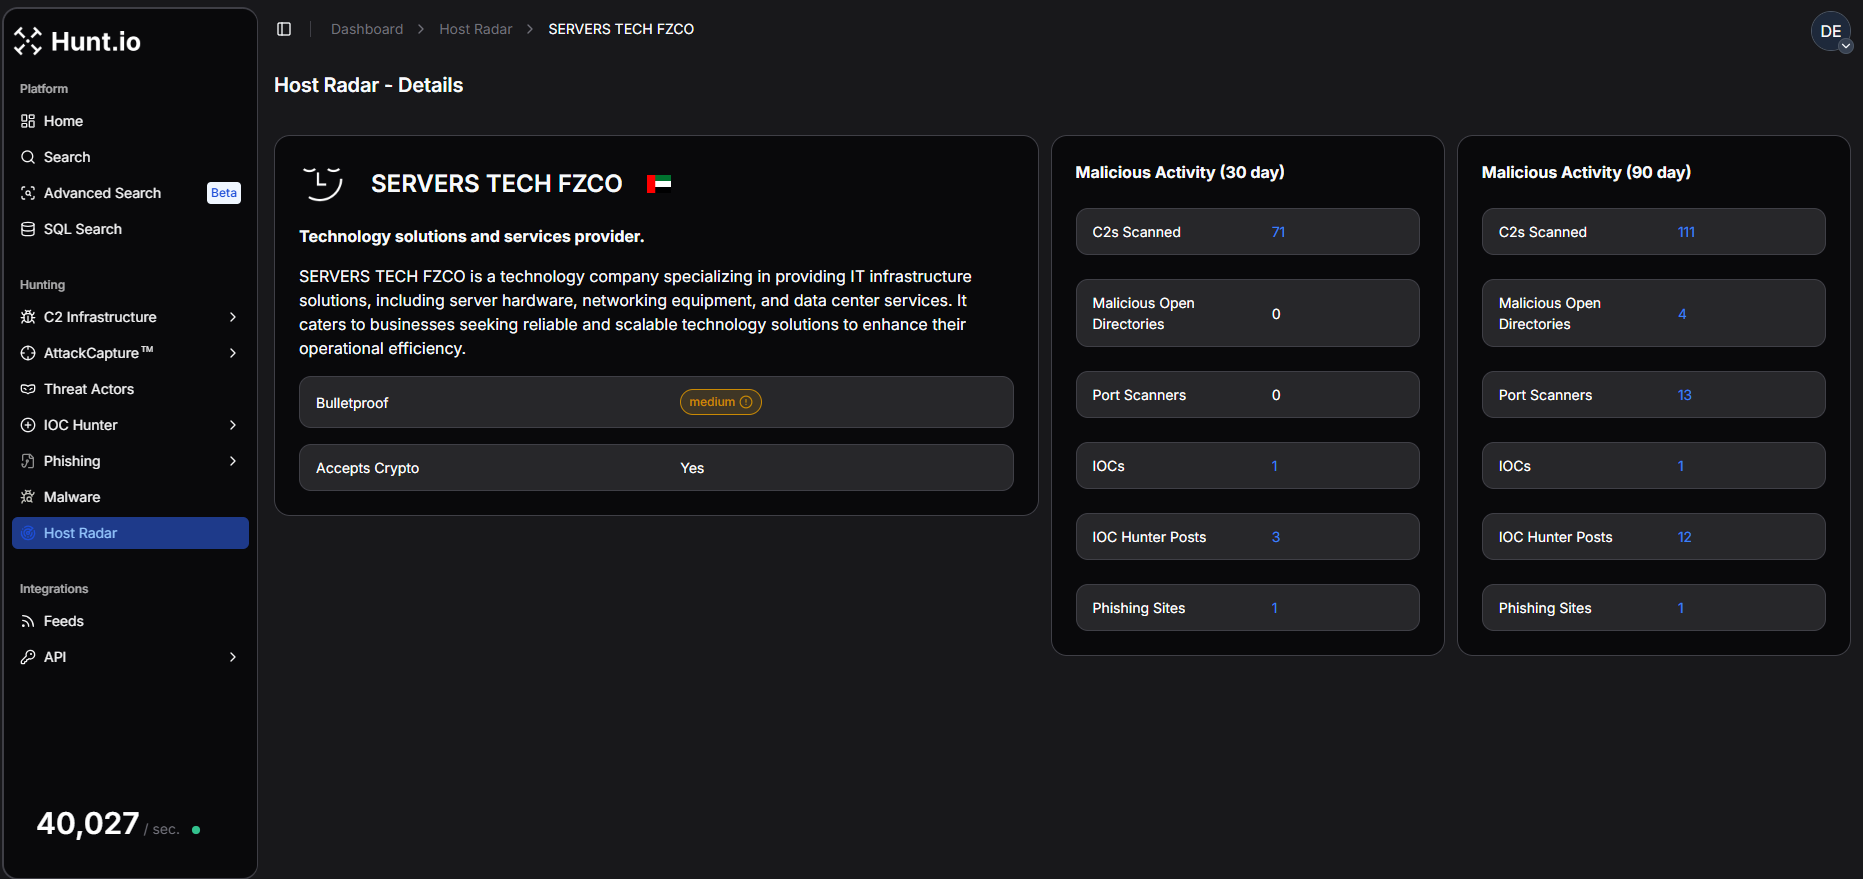Click the Feeds RSS icon
Viewport: 1863px width, 879px height.
pos(28,621)
